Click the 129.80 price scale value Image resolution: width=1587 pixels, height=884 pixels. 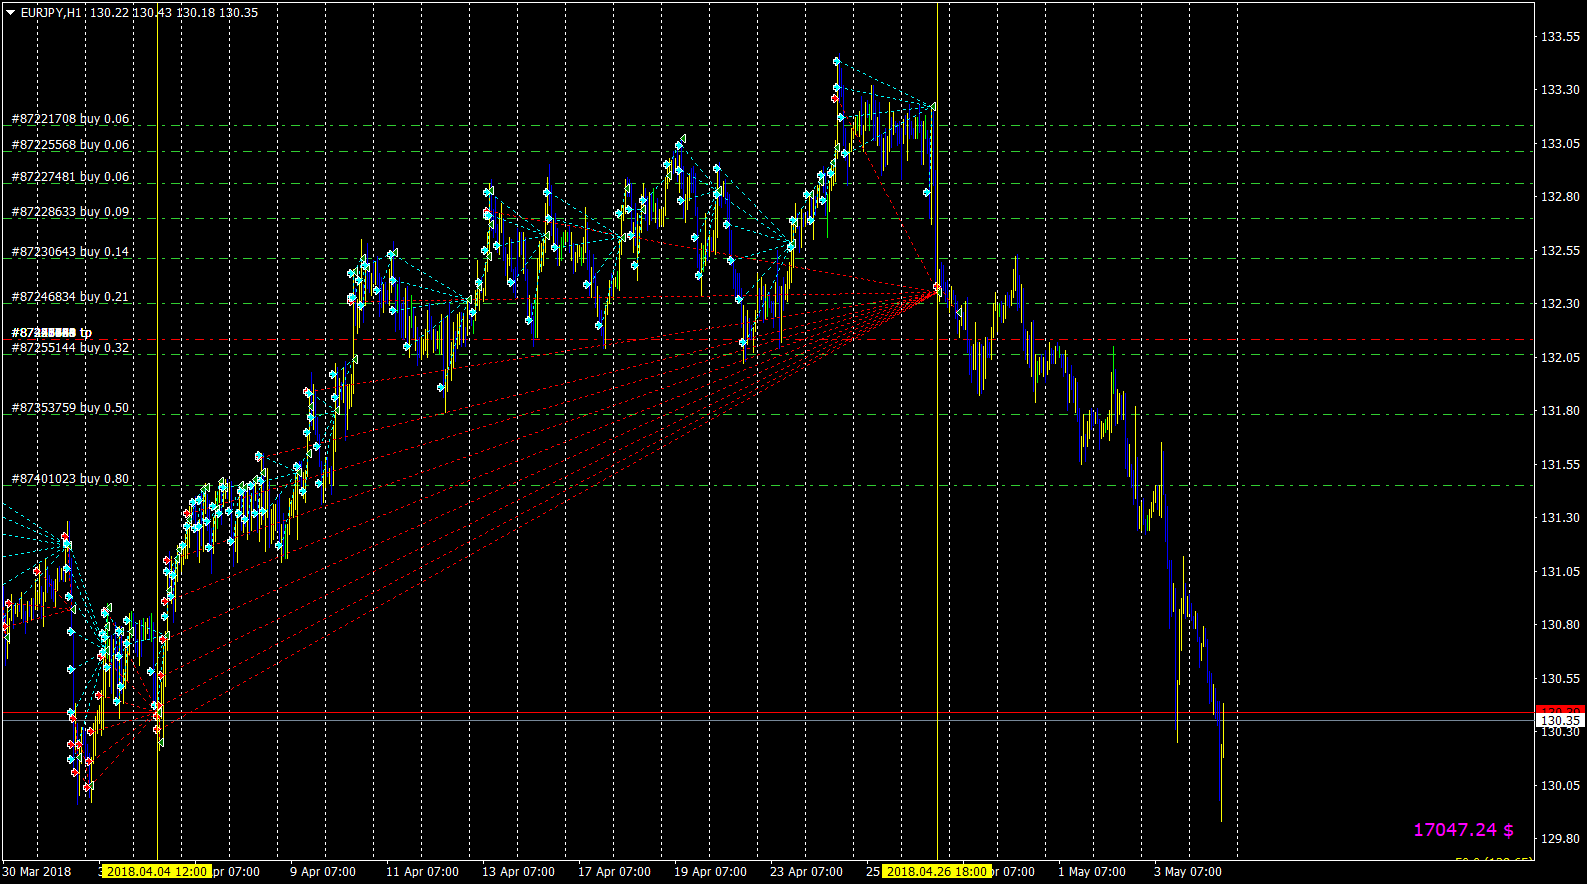1560,839
